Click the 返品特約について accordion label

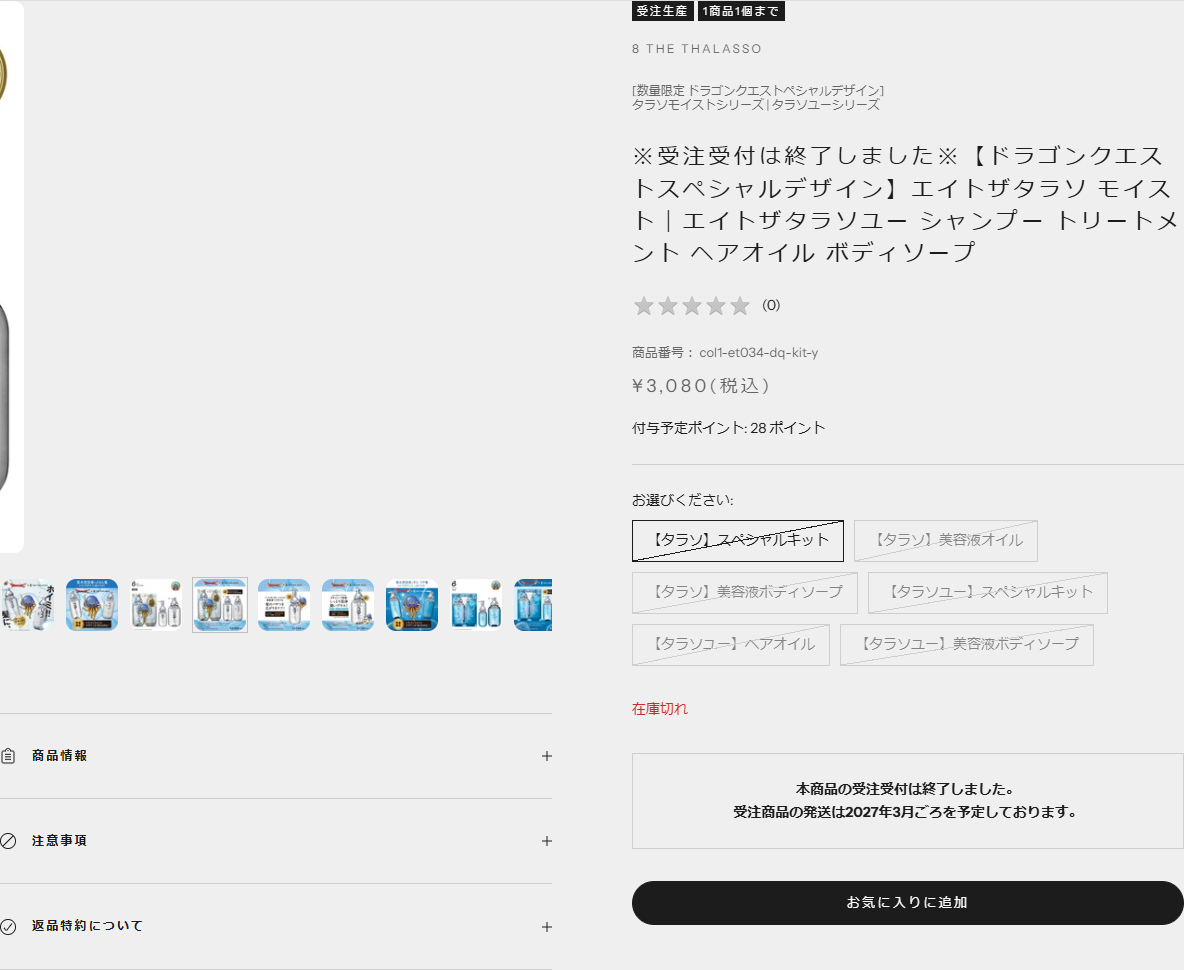coord(88,926)
